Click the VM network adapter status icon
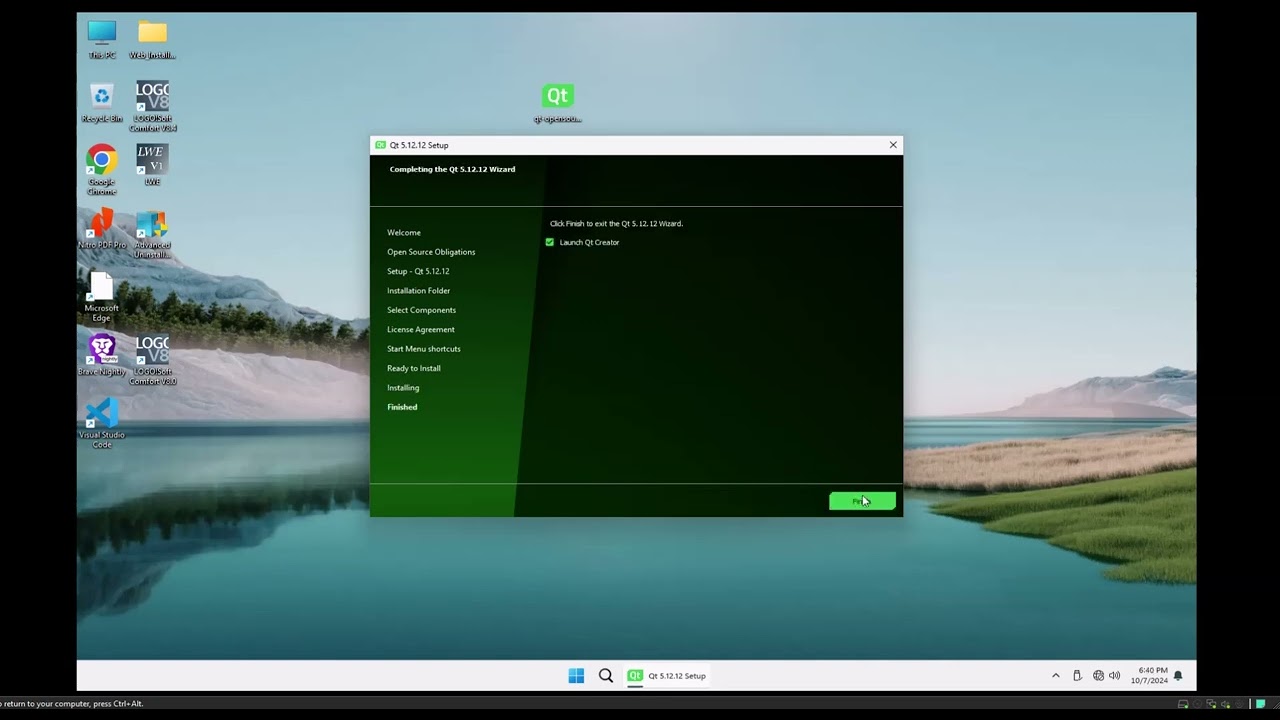1280x720 pixels. coord(1211,704)
